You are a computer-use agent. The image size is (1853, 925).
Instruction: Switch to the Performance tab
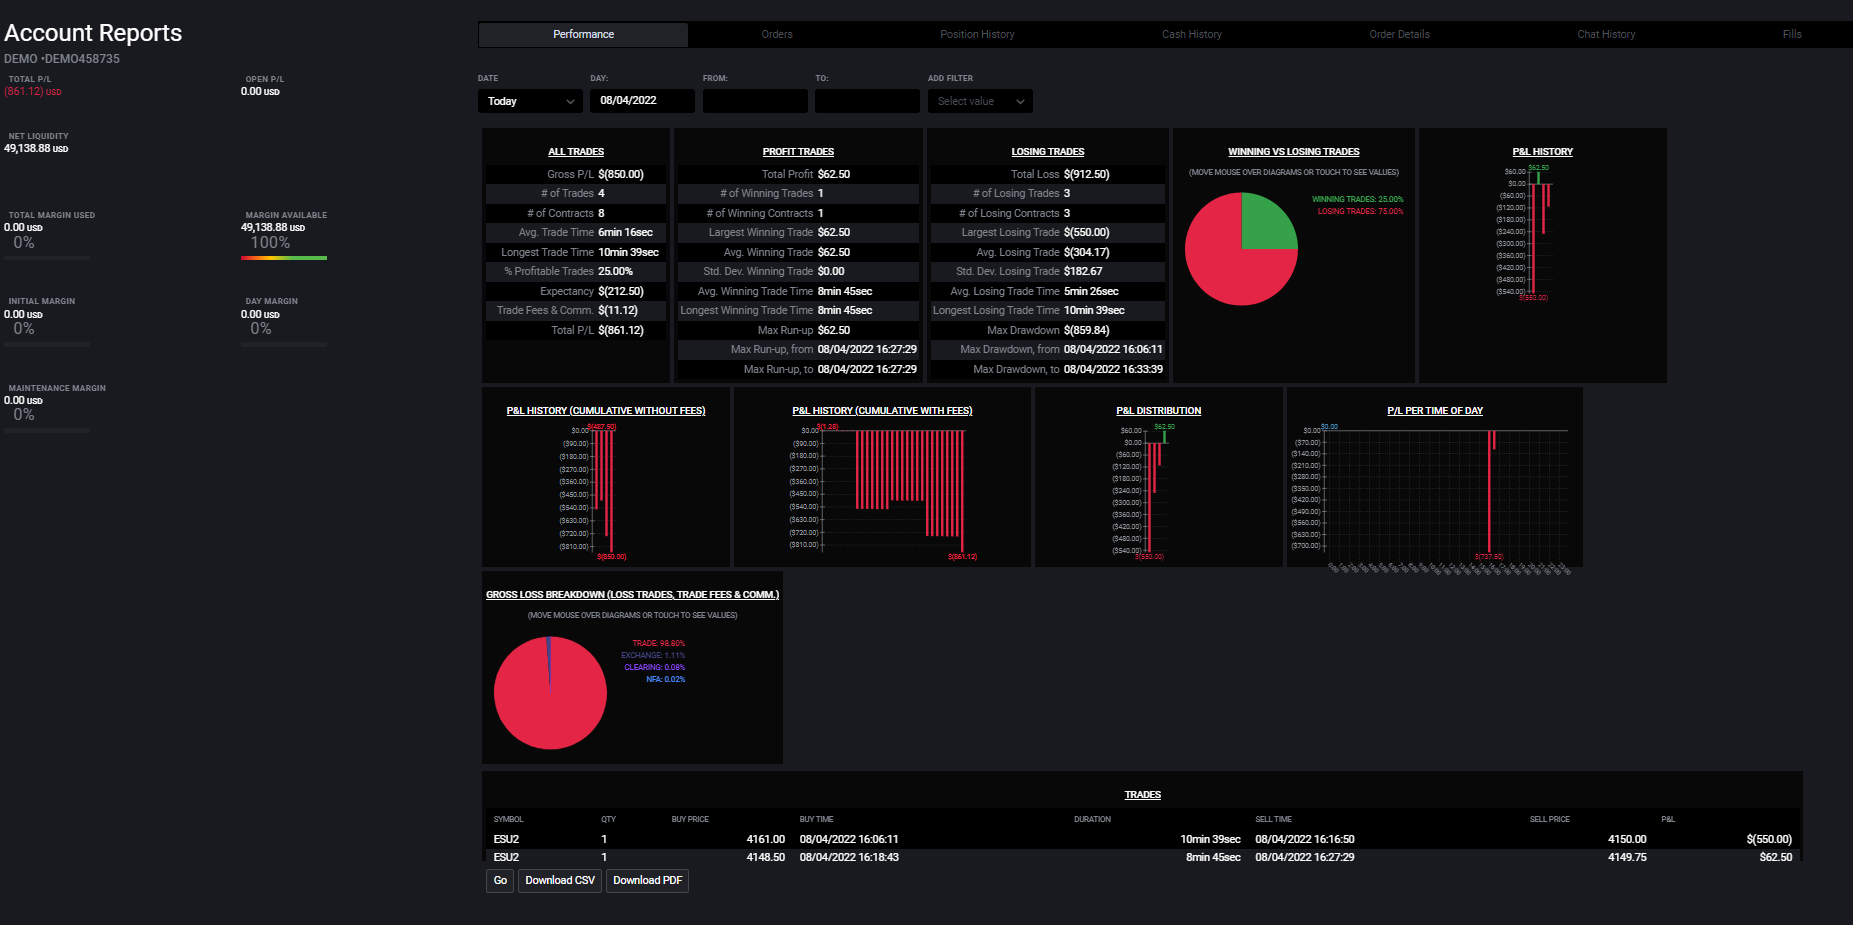(x=583, y=34)
